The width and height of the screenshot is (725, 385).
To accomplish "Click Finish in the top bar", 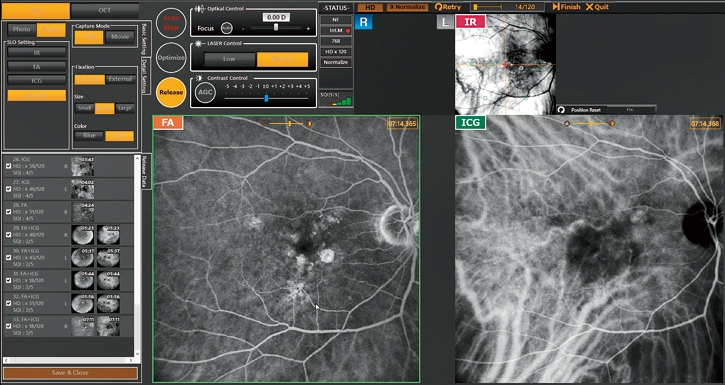I will pos(566,7).
